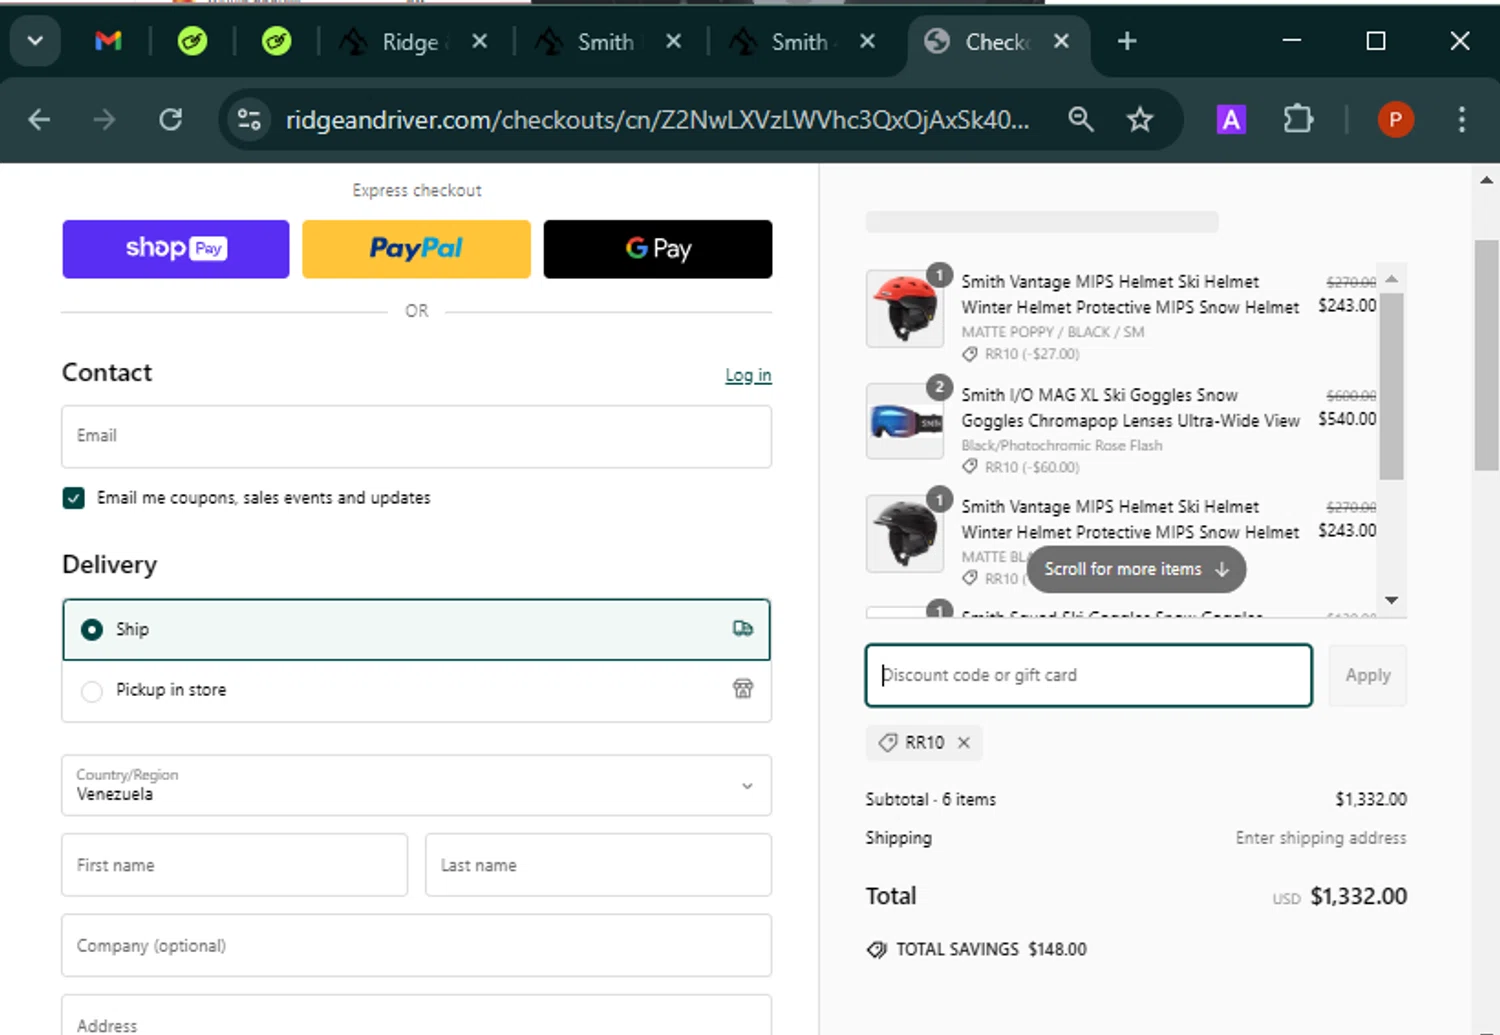Image resolution: width=1500 pixels, height=1035 pixels.
Task: Switch to the second Smith tab
Action: tap(784, 42)
